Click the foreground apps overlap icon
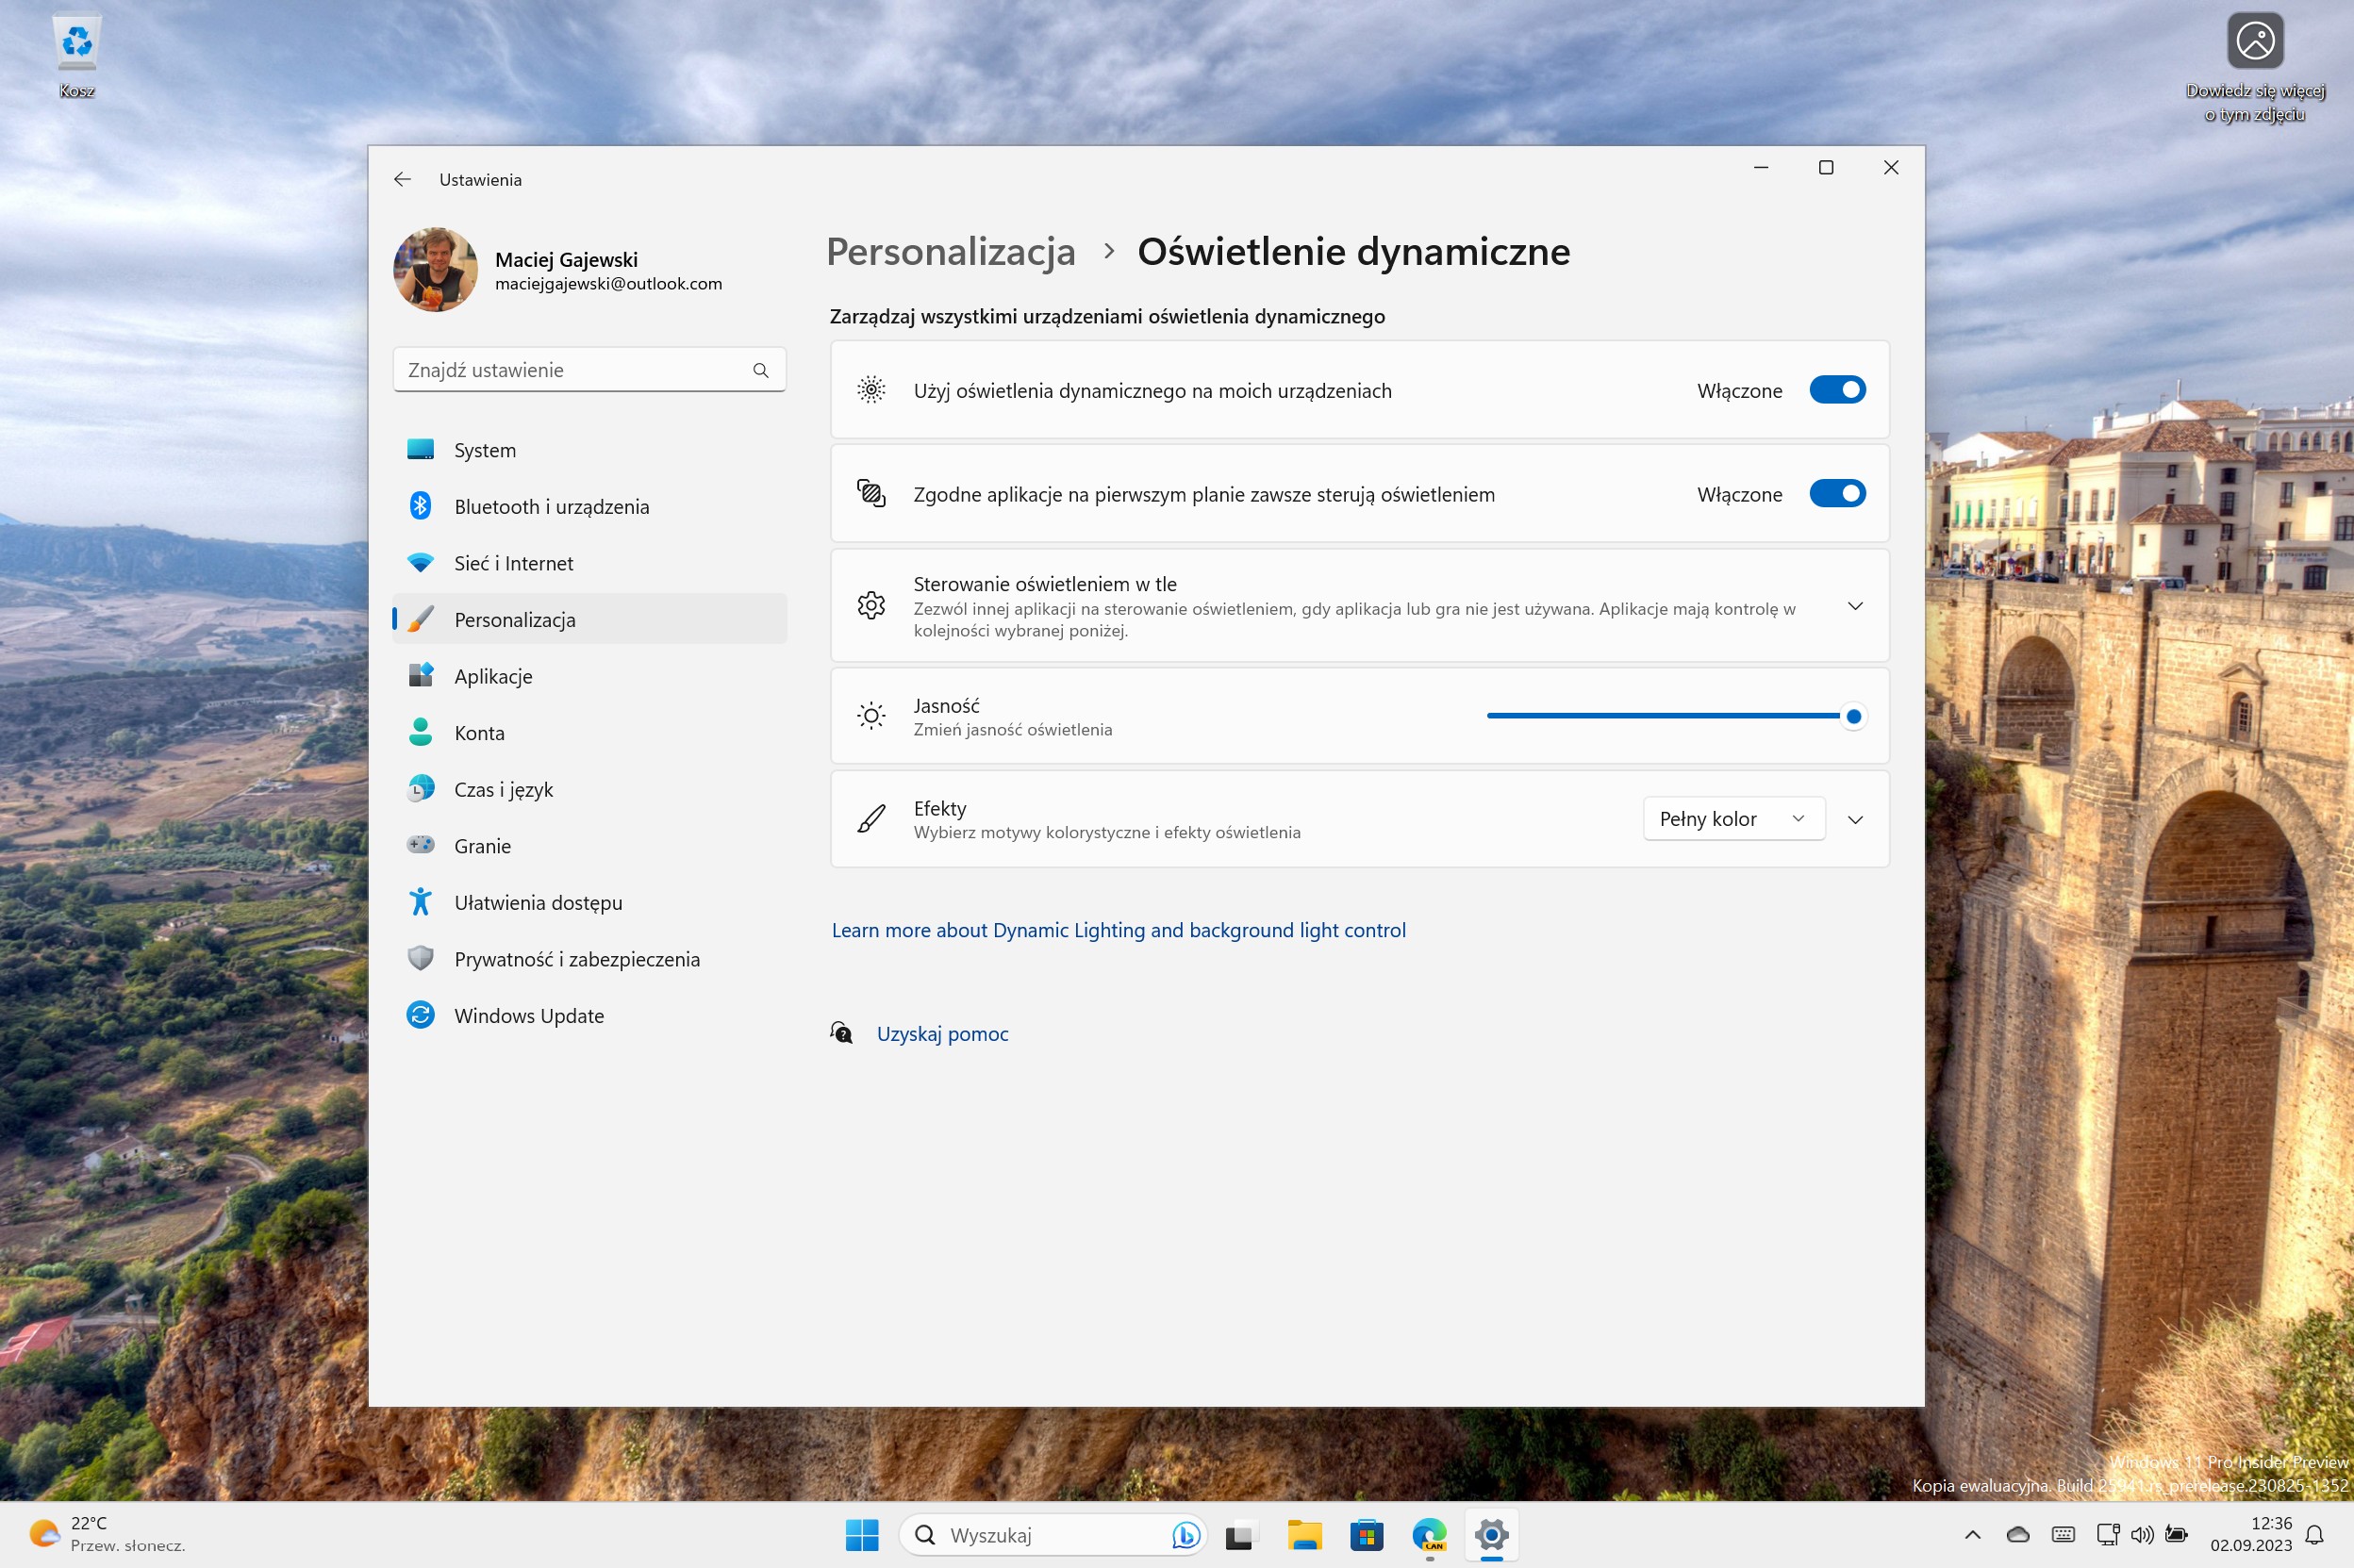The width and height of the screenshot is (2354, 1568). point(871,494)
